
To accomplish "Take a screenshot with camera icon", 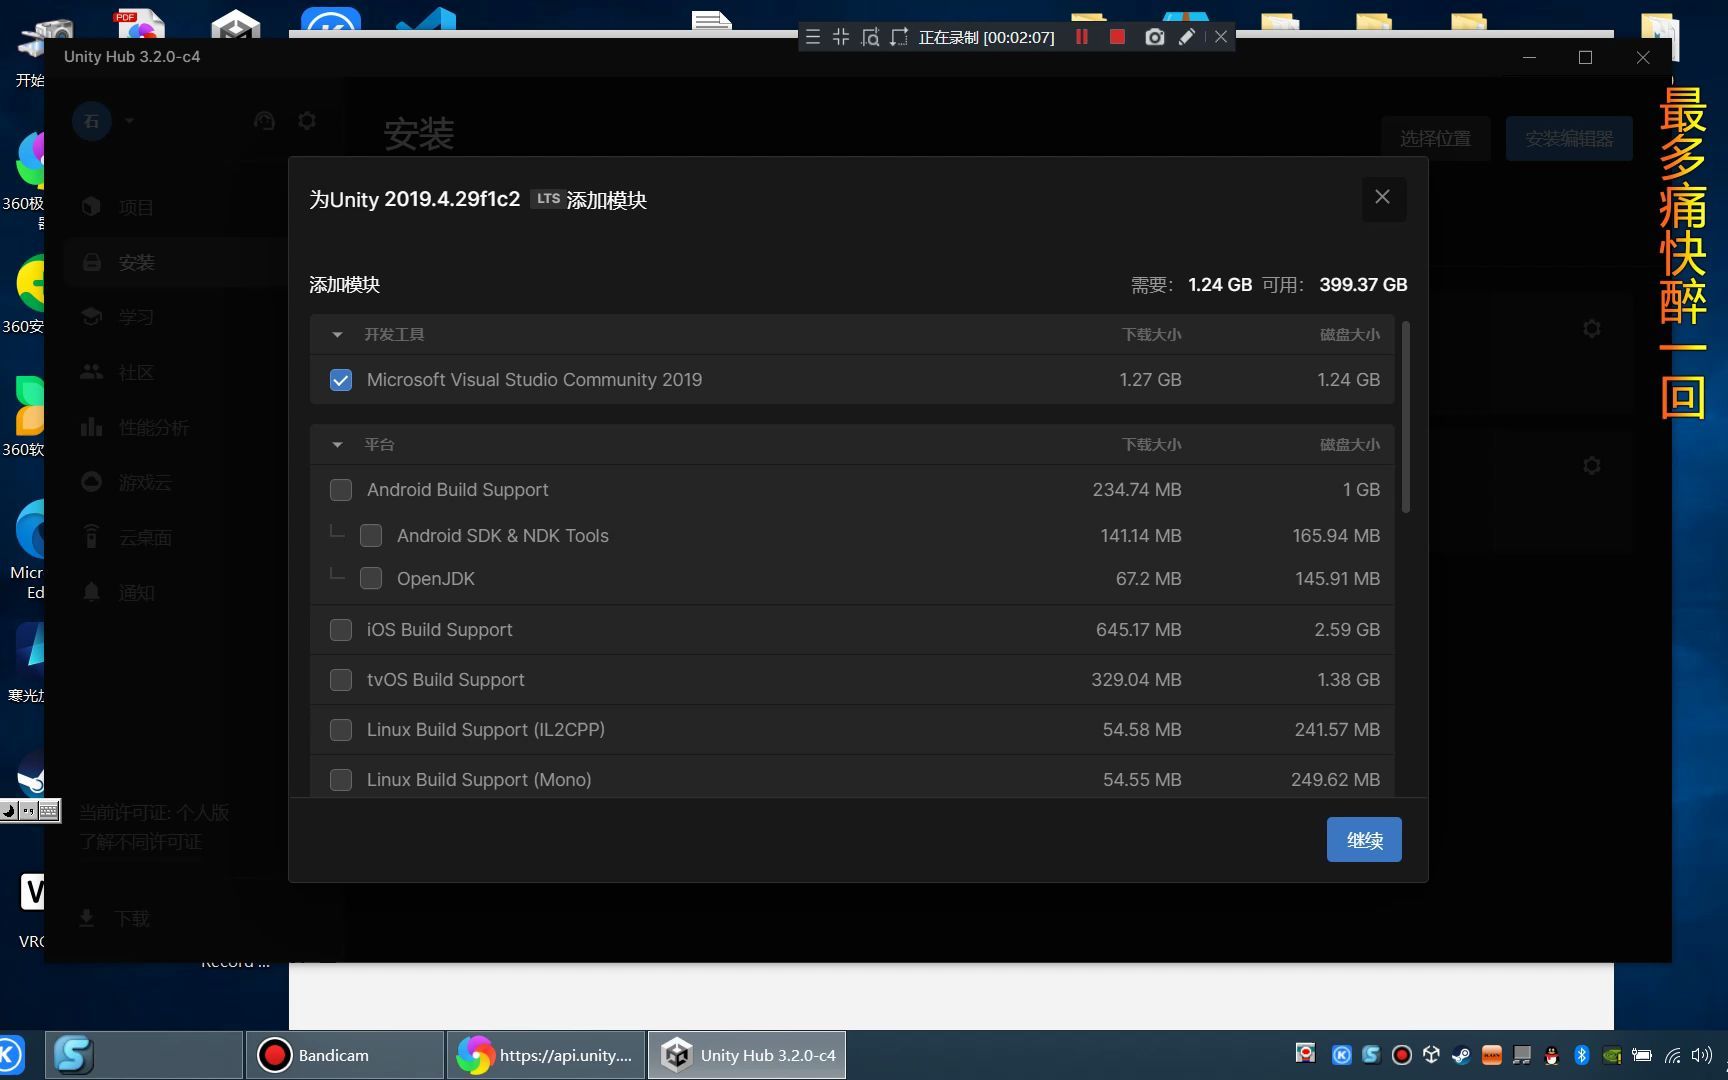I will (1154, 37).
